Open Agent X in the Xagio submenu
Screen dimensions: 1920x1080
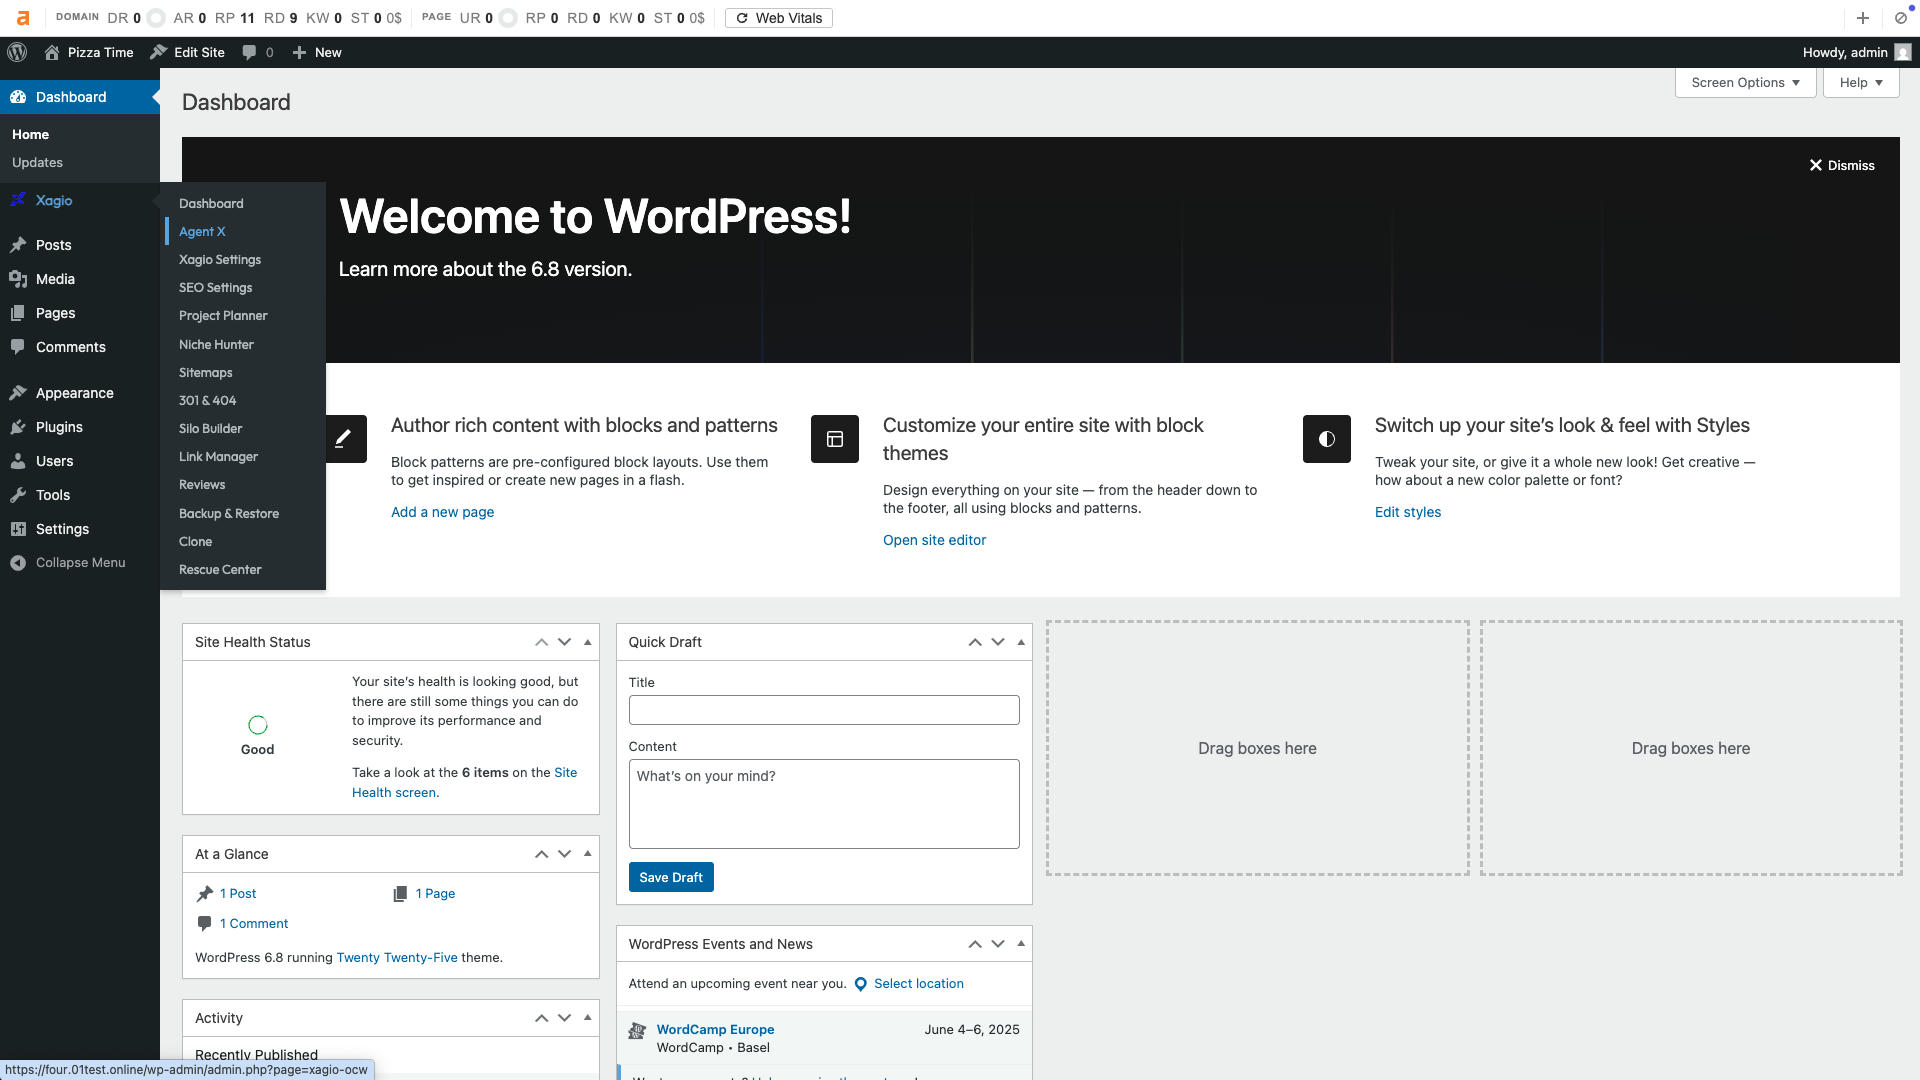pyautogui.click(x=202, y=231)
